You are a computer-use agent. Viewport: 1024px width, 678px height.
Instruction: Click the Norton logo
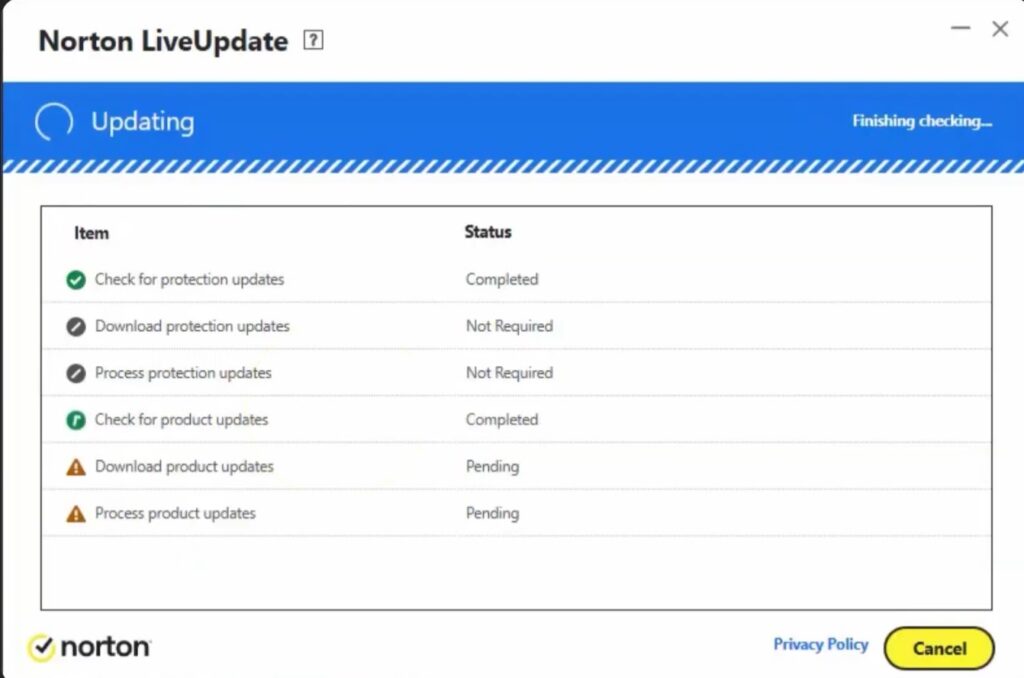(x=89, y=647)
